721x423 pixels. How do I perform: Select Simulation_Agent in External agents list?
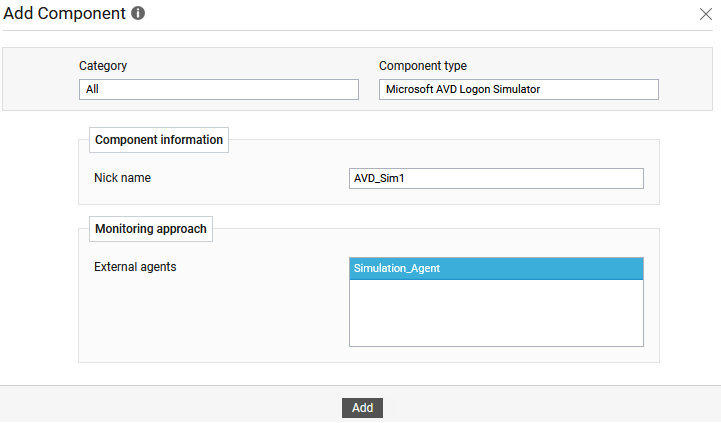pos(496,269)
